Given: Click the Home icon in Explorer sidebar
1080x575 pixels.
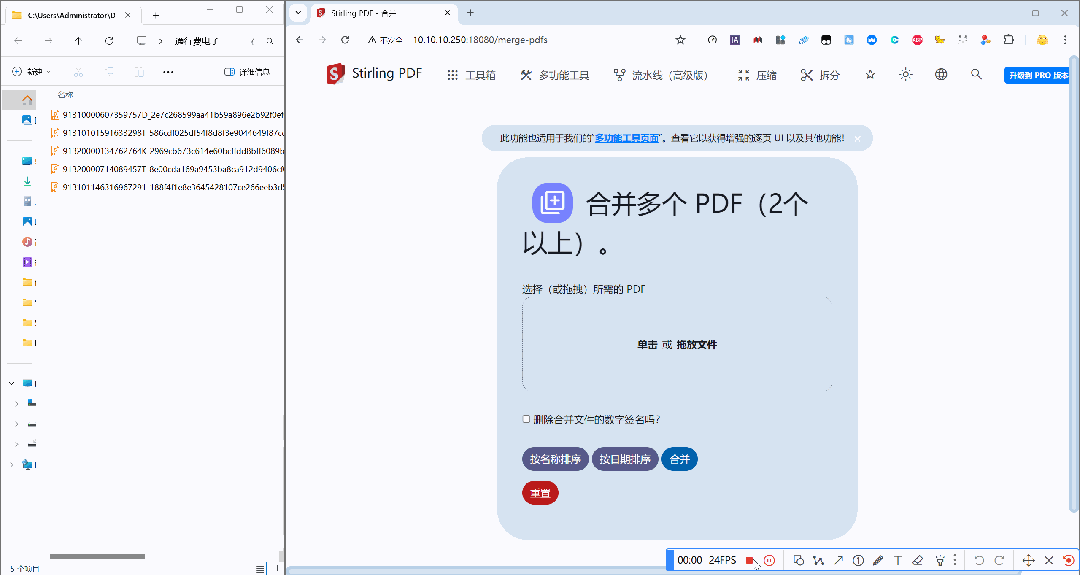Looking at the screenshot, I should (28, 101).
